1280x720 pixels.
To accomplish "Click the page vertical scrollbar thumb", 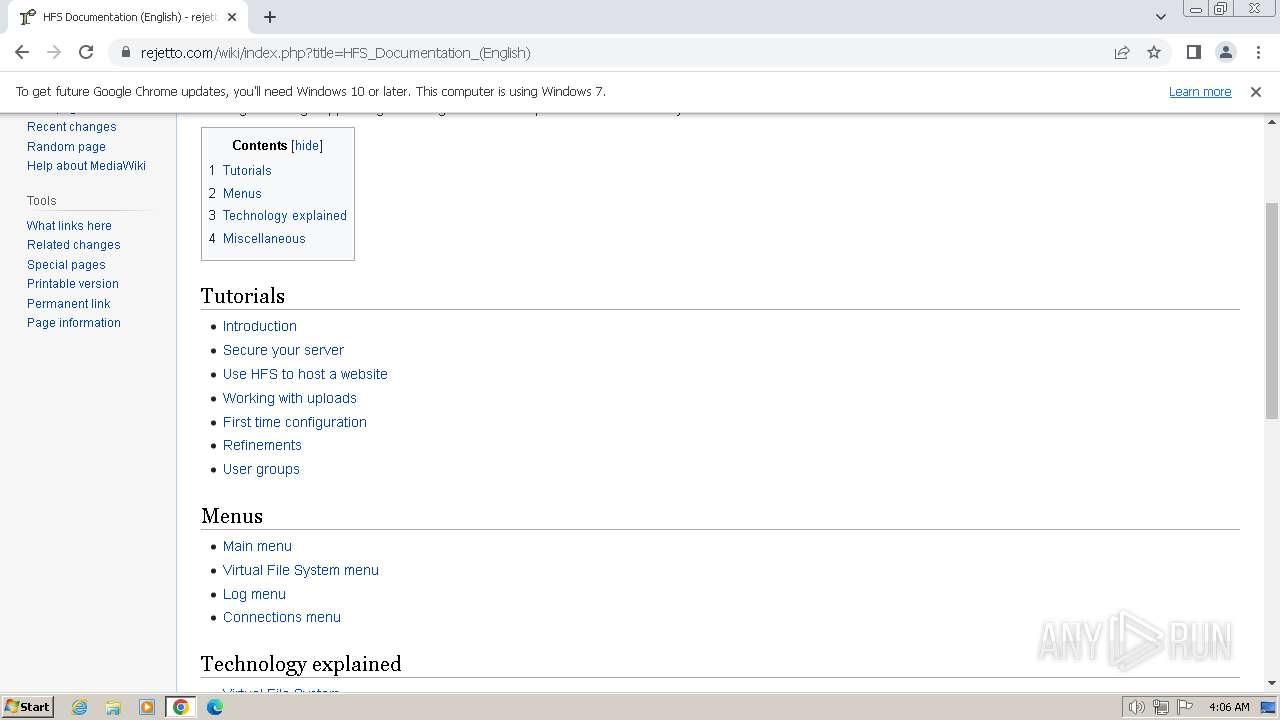I will pos(1271,310).
